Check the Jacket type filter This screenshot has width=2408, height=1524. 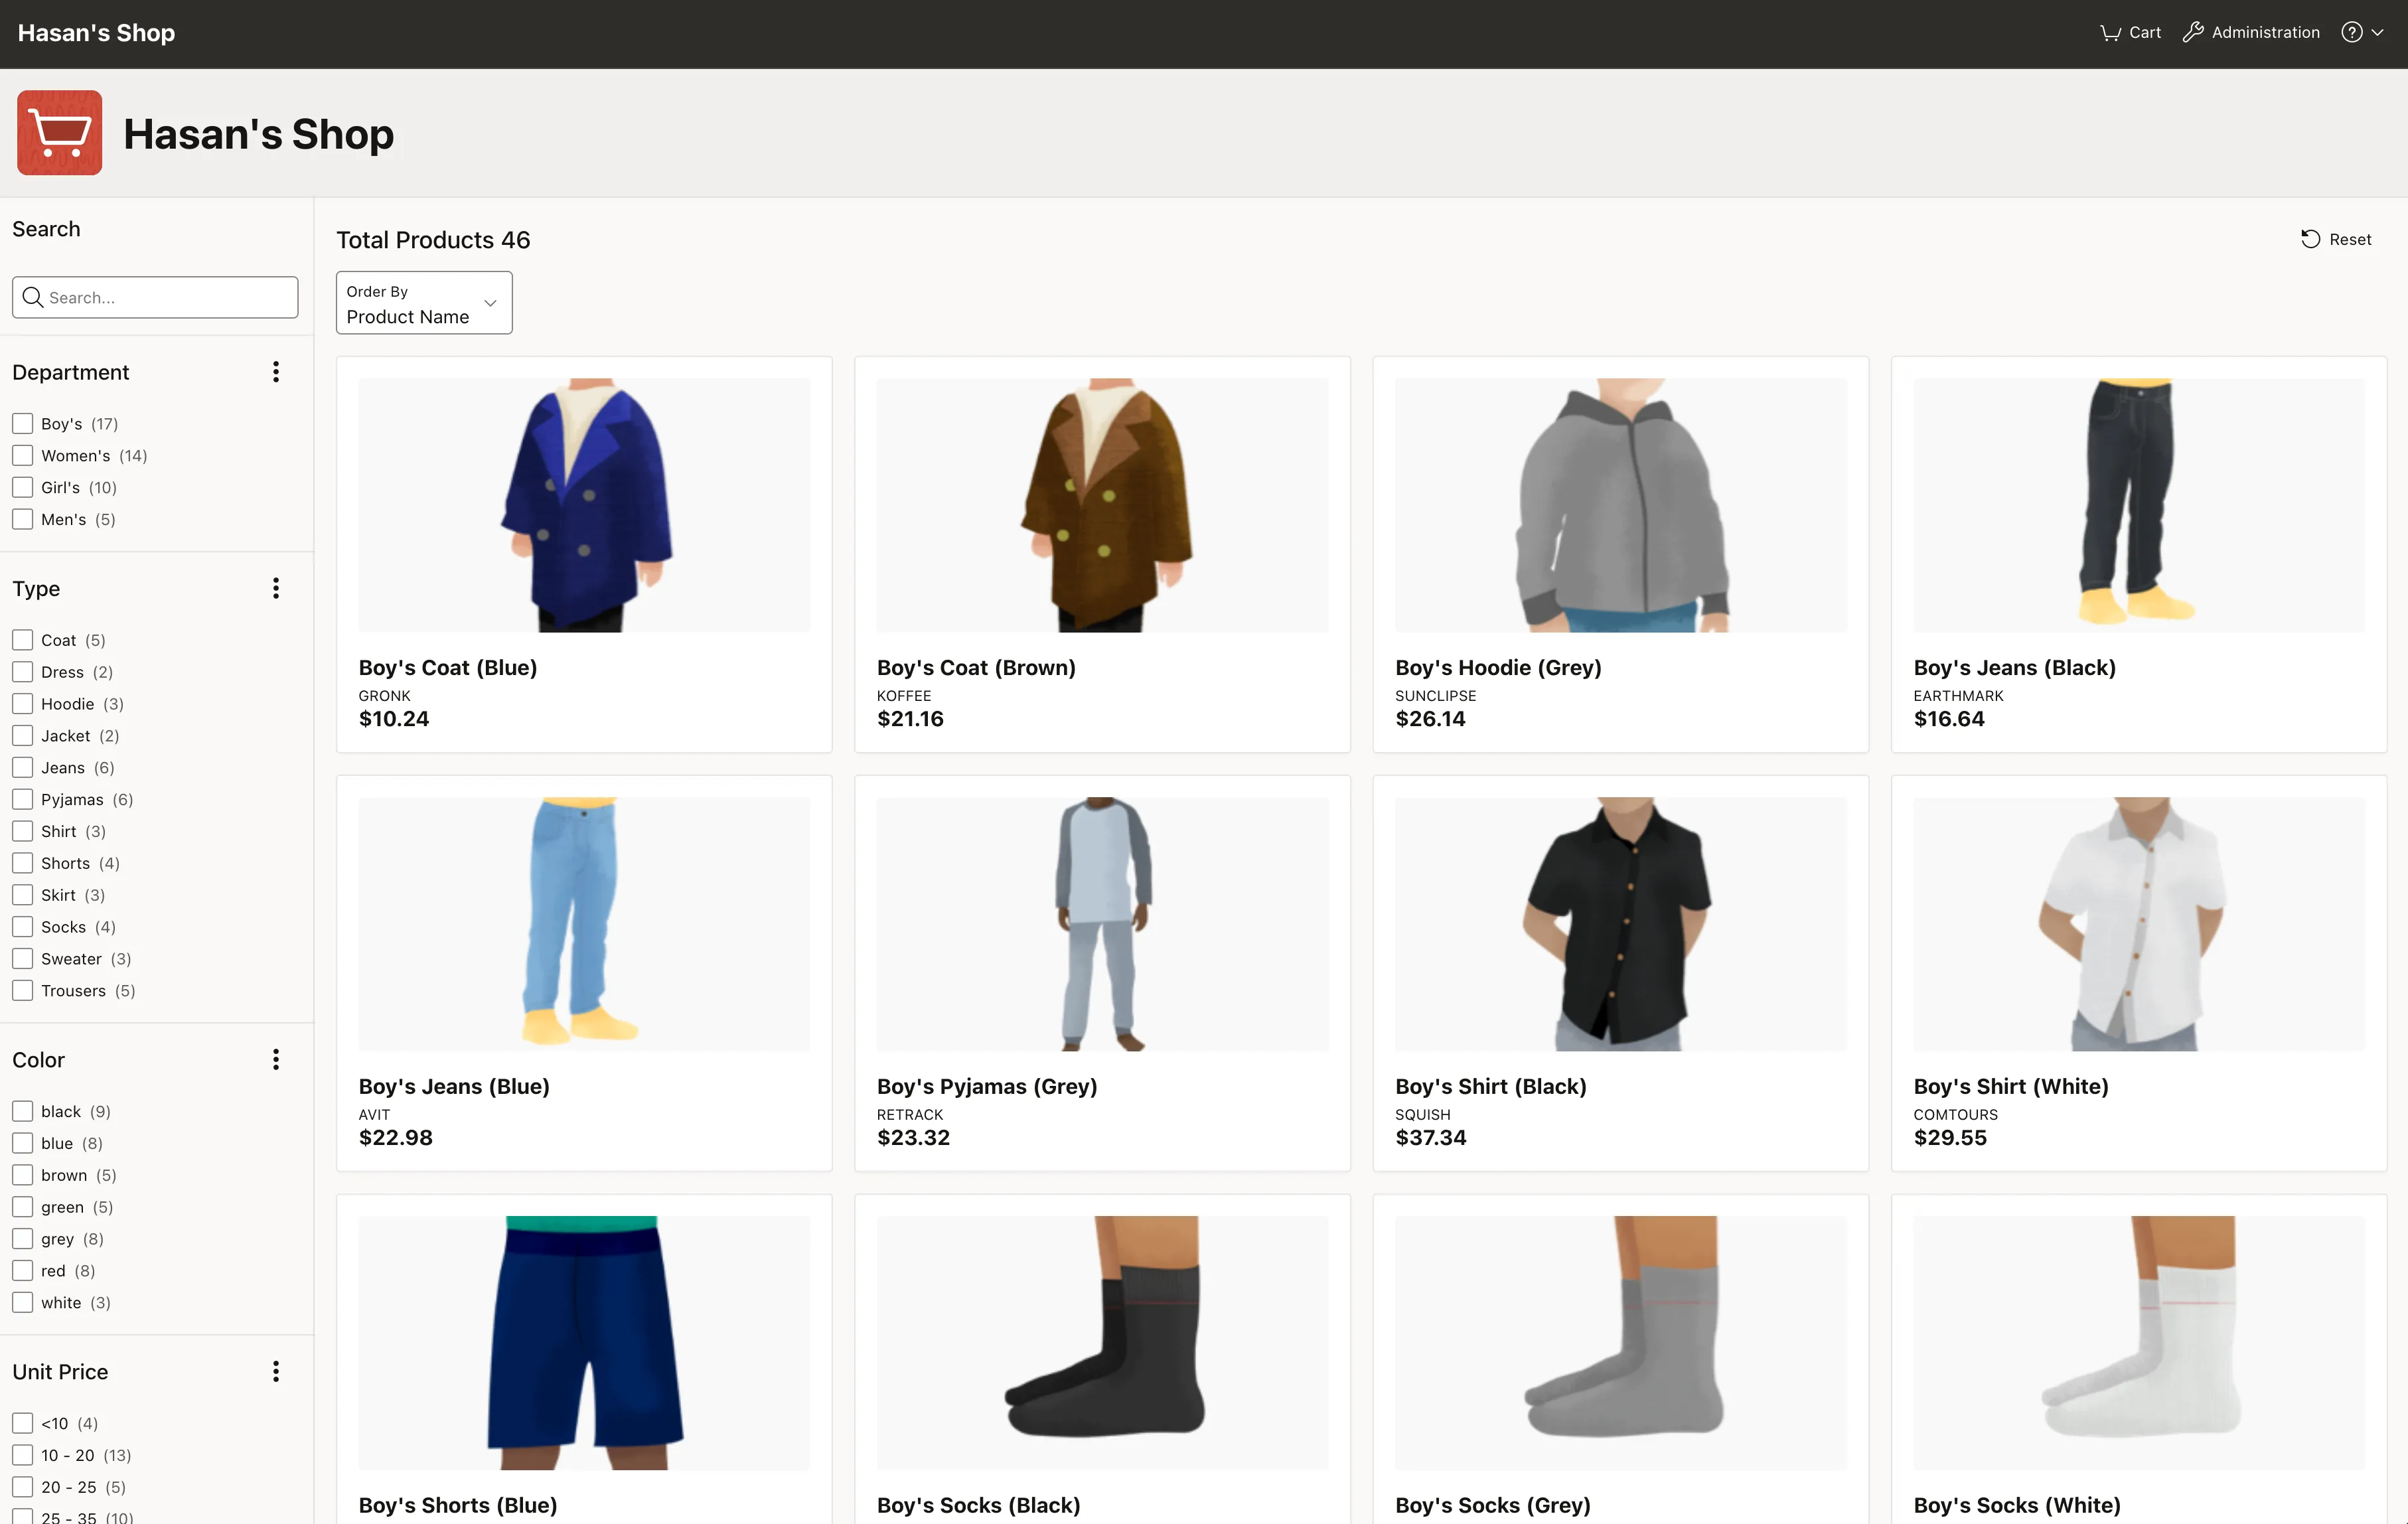(x=23, y=736)
